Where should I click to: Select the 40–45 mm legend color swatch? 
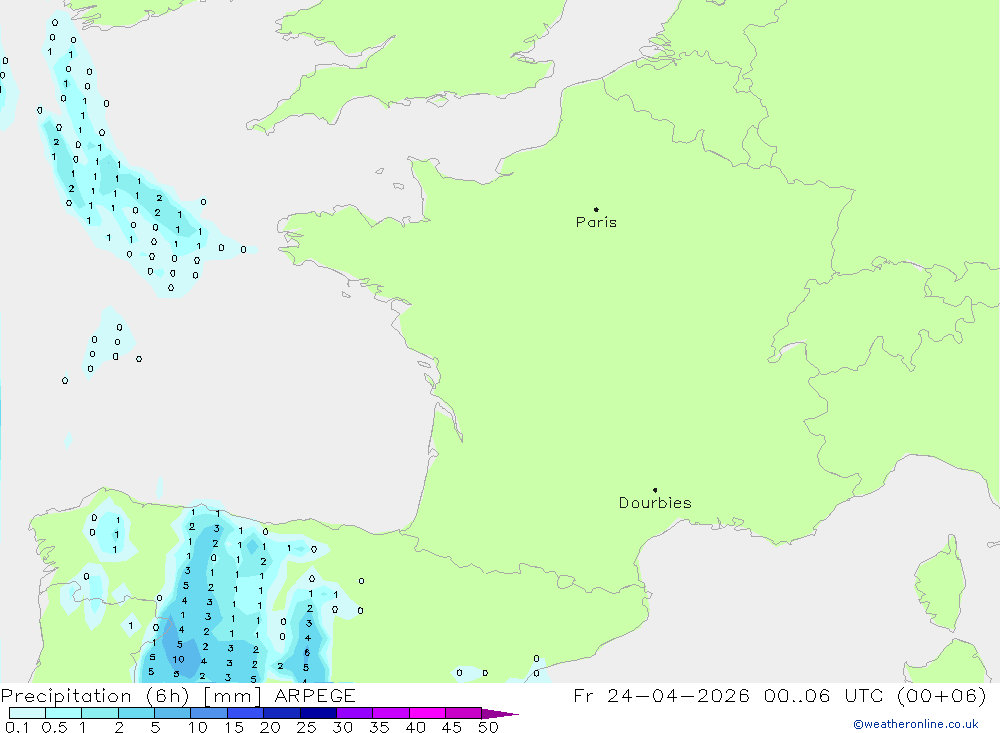point(427,713)
